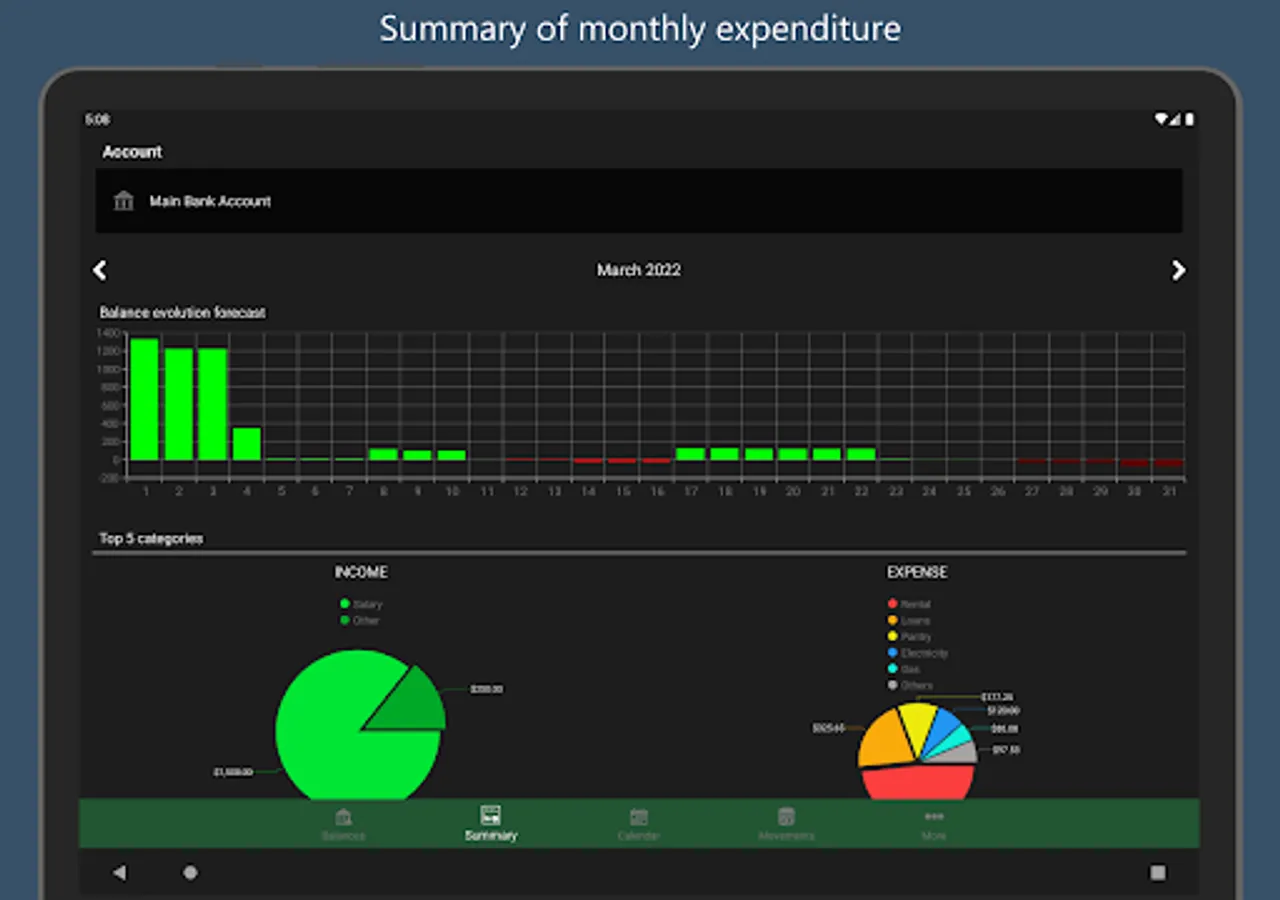Select the March 2022 month label
Viewport: 1280px width, 900px height.
click(639, 270)
